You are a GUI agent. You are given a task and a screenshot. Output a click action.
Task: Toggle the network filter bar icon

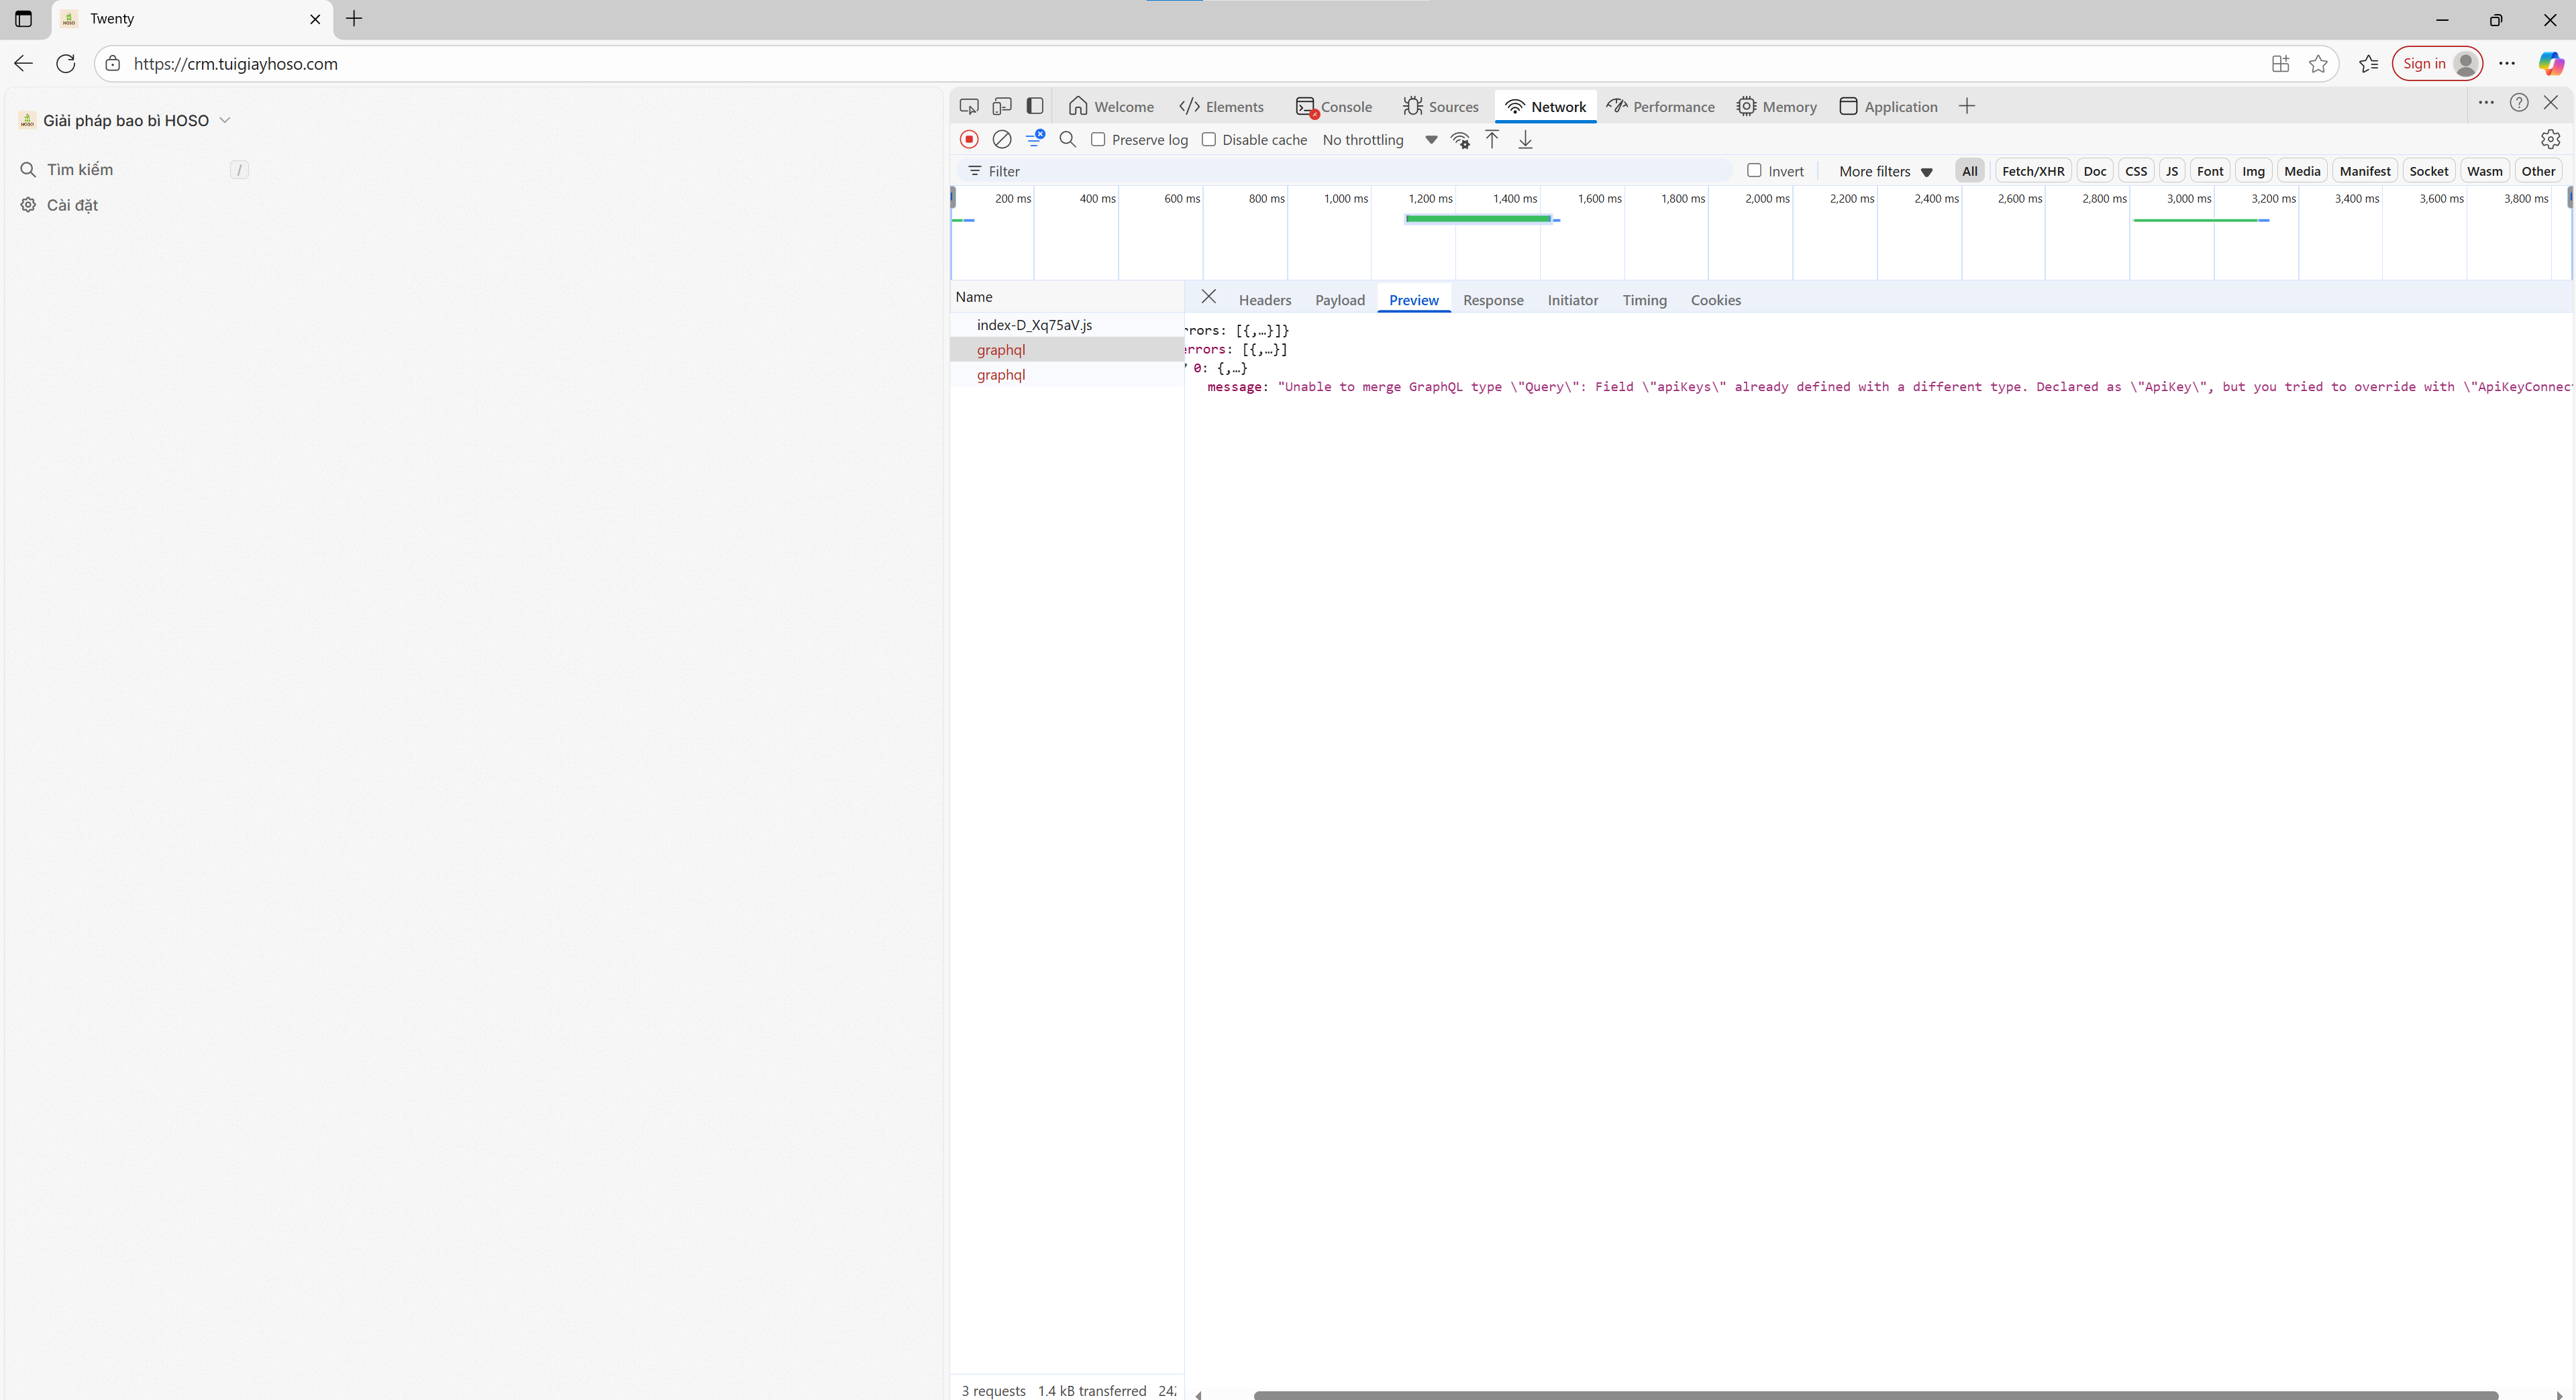pyautogui.click(x=1034, y=139)
